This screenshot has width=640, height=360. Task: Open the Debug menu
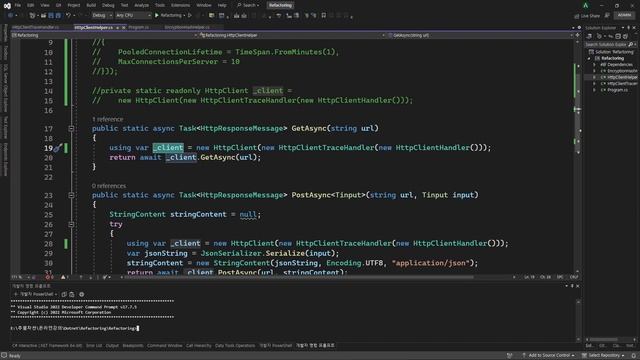108,5
